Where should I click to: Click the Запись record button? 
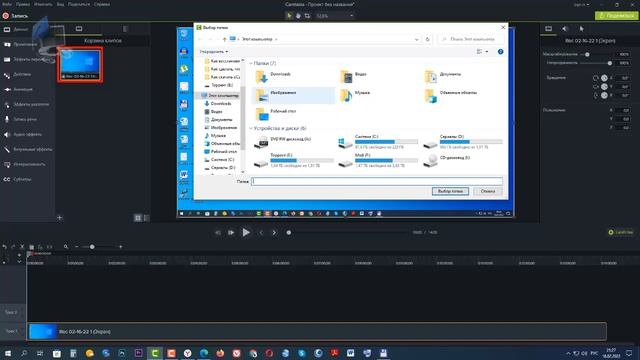pos(15,16)
